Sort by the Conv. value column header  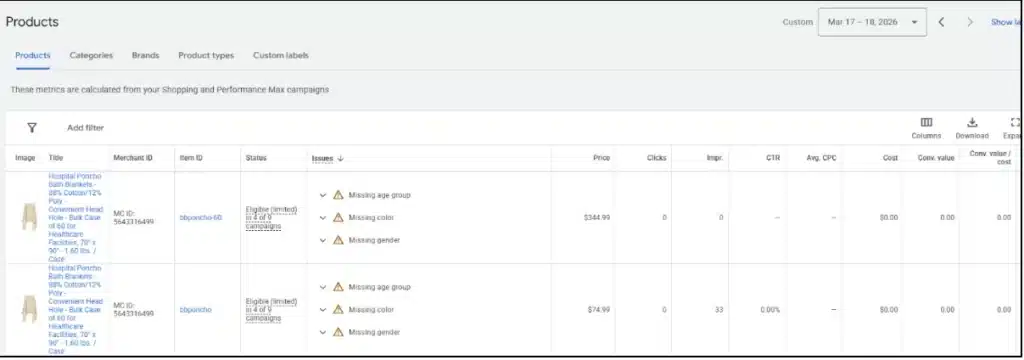[936, 158]
